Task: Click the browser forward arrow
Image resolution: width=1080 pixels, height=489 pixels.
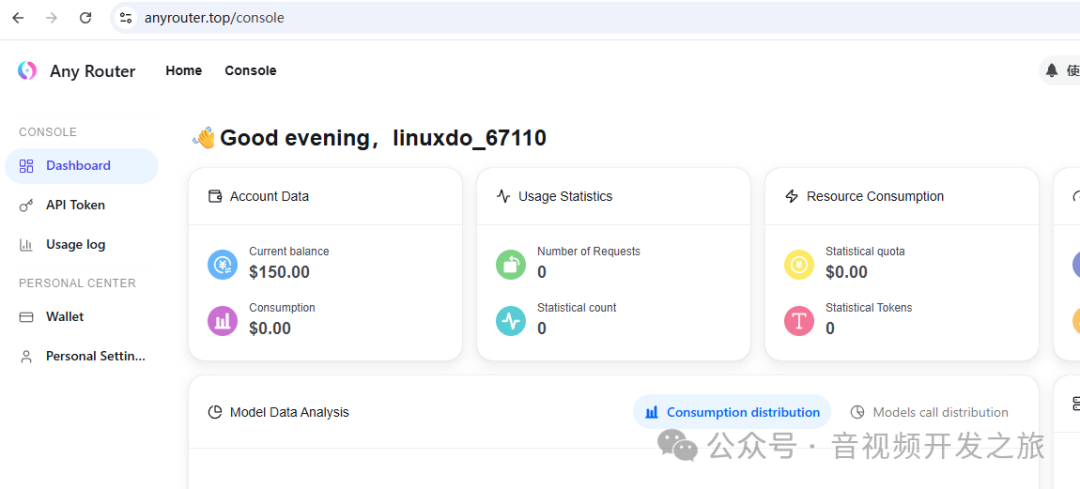Action: point(51,18)
